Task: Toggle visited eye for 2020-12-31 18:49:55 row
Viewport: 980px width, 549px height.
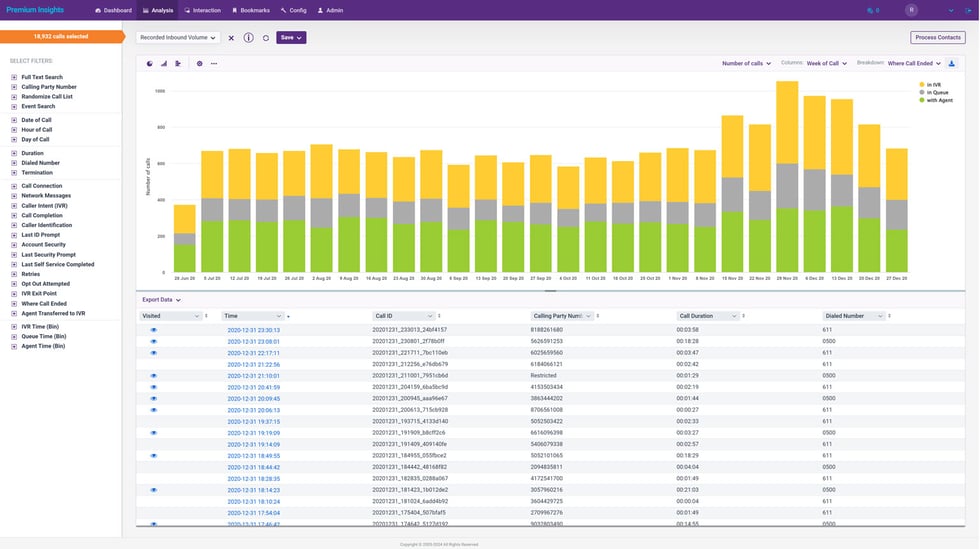Action: tap(154, 456)
